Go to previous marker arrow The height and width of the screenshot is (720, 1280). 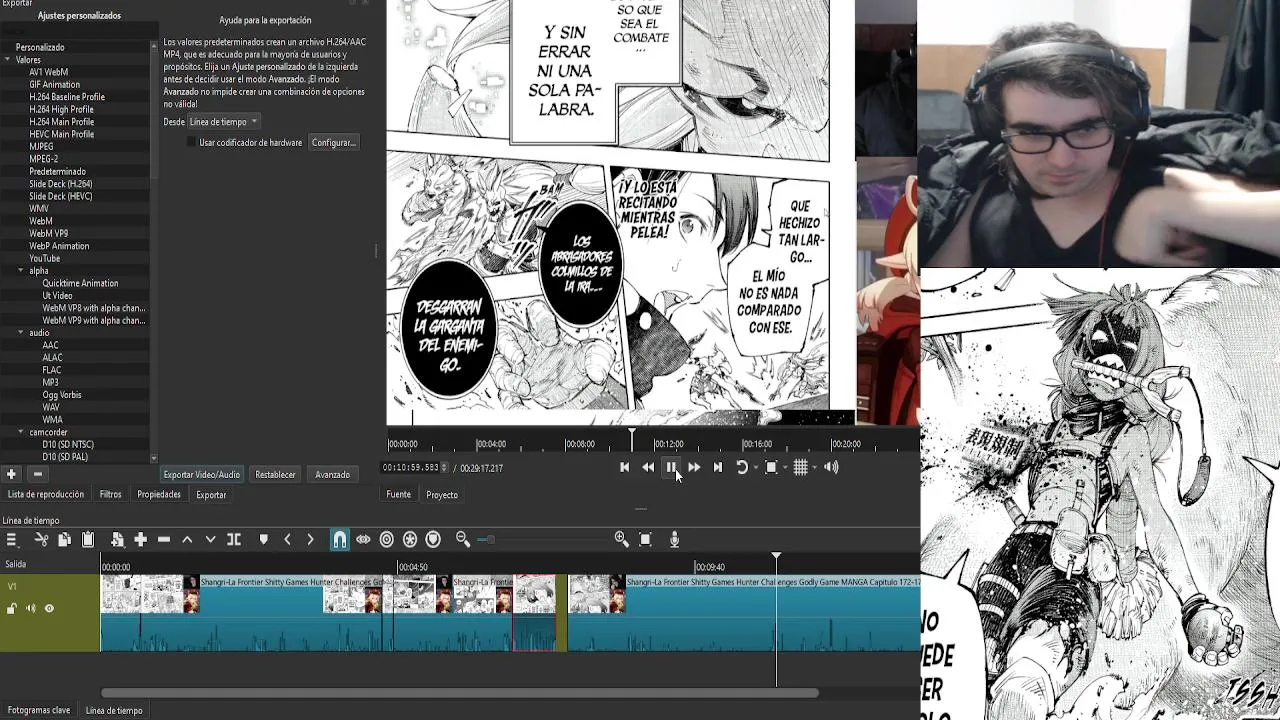(x=287, y=540)
